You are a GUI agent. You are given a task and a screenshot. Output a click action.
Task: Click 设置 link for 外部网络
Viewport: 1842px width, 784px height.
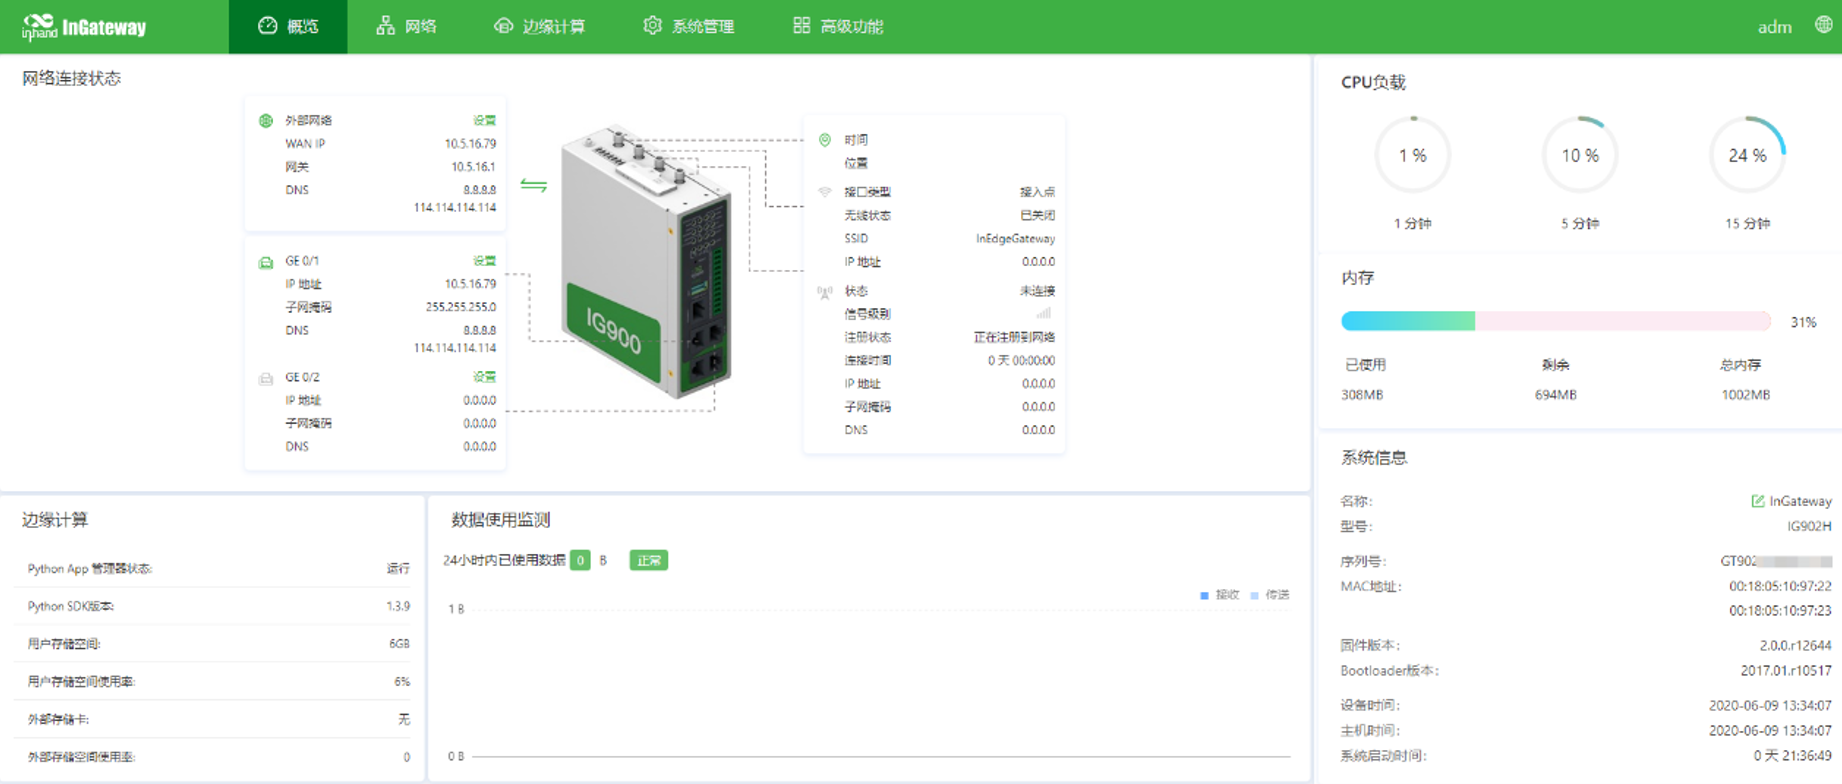484,120
